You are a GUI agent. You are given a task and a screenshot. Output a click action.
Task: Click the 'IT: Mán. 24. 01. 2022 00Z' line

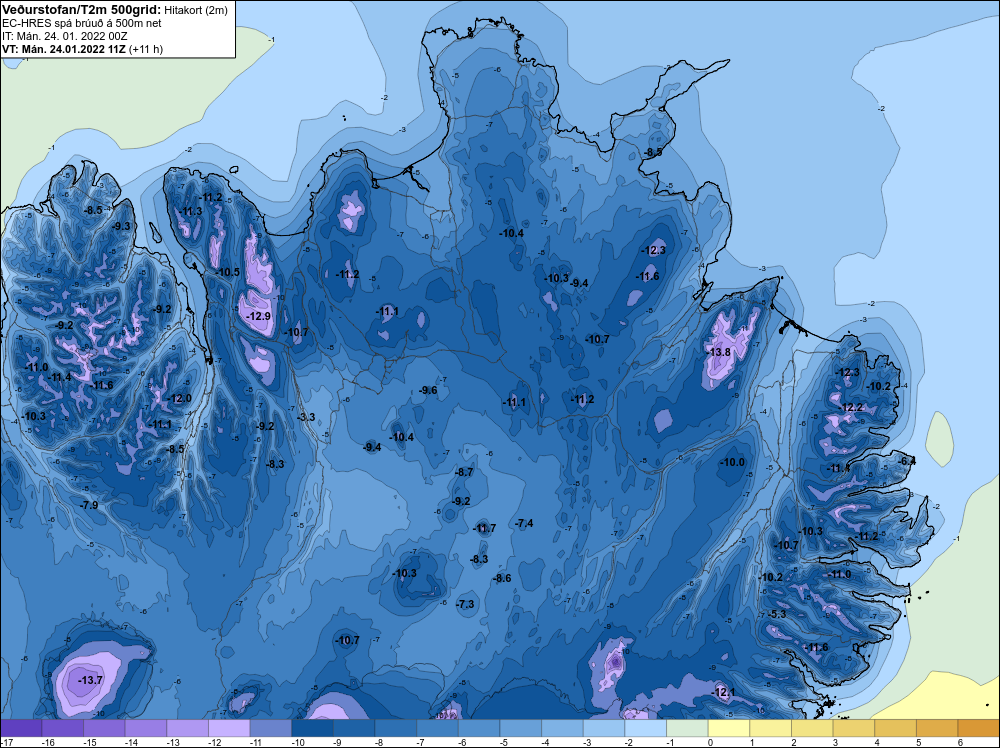[64, 36]
